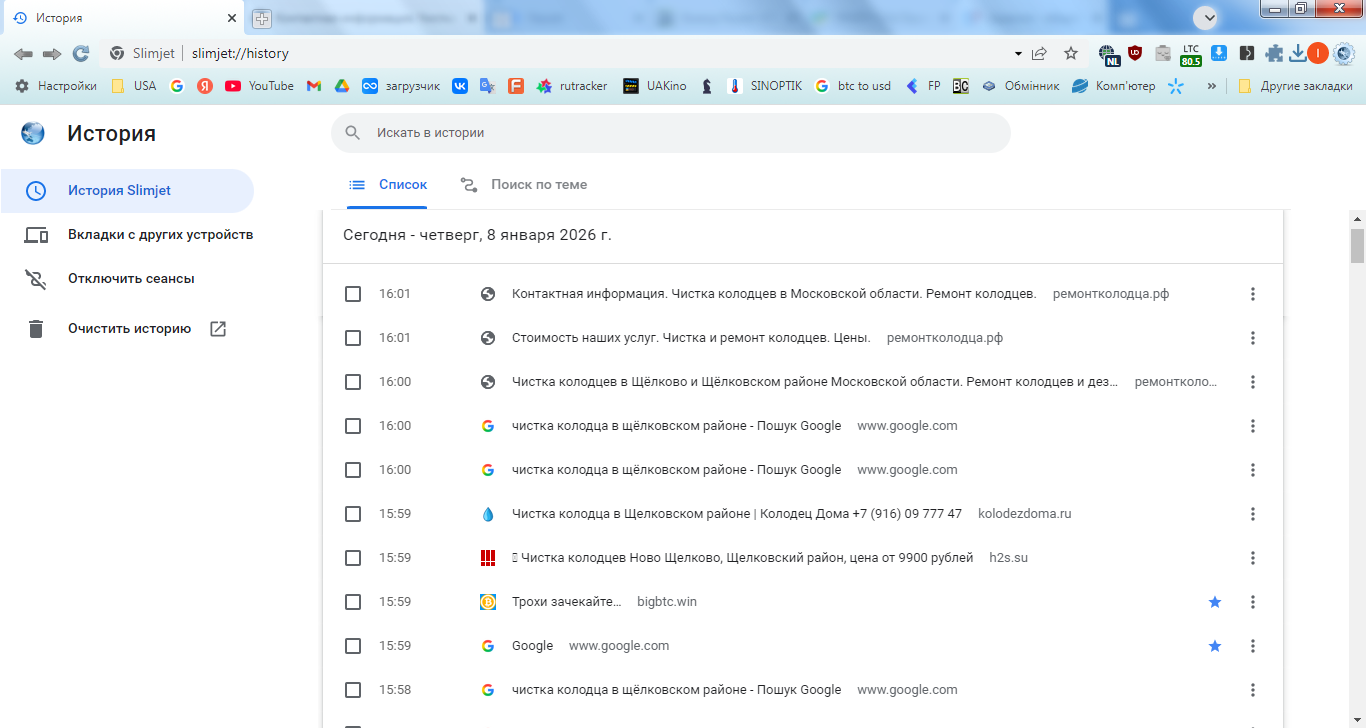Image resolution: width=1366 pixels, height=728 pixels.
Task: Open more actions for Контактная информация entry
Action: [x=1253, y=294]
